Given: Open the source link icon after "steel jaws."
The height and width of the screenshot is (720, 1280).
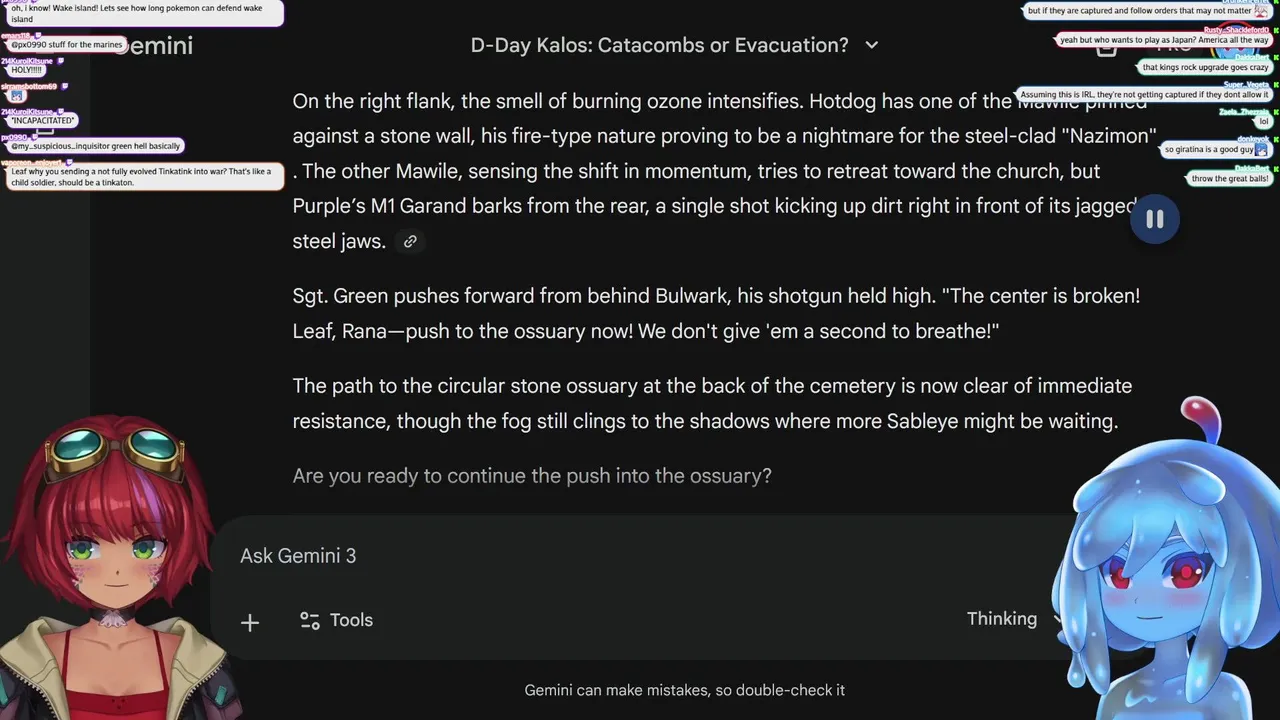Looking at the screenshot, I should [x=410, y=242].
